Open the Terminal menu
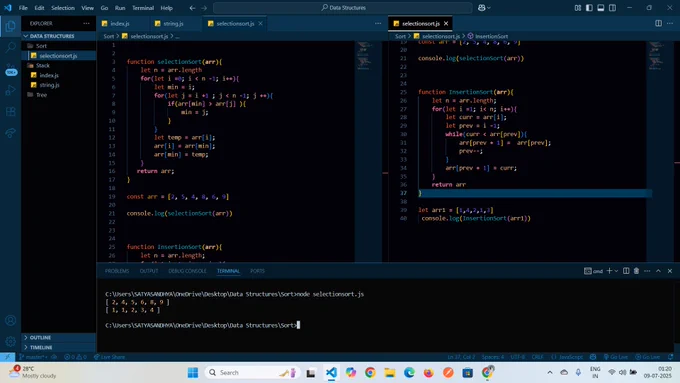Image resolution: width=680 pixels, height=383 pixels. coord(143,8)
